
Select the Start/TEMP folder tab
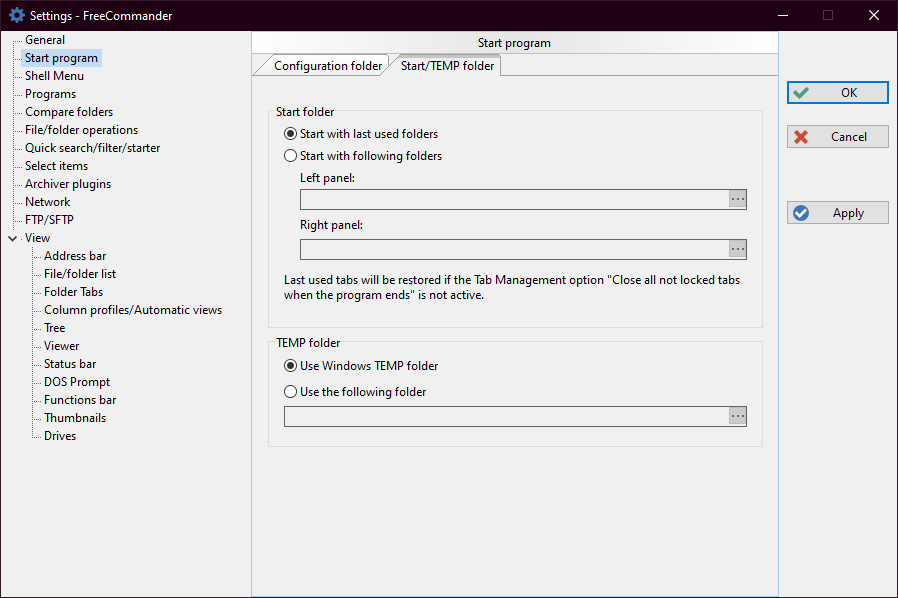(447, 66)
